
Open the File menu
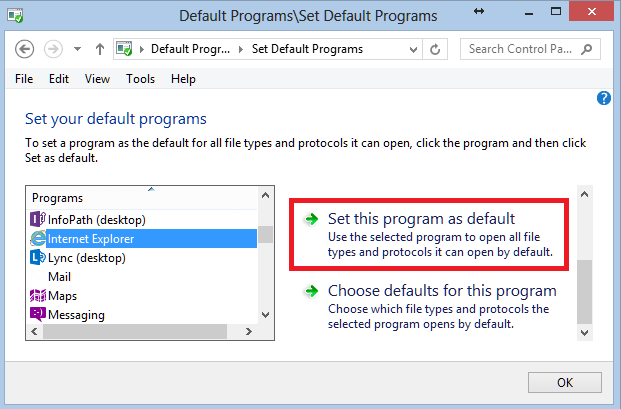[24, 79]
